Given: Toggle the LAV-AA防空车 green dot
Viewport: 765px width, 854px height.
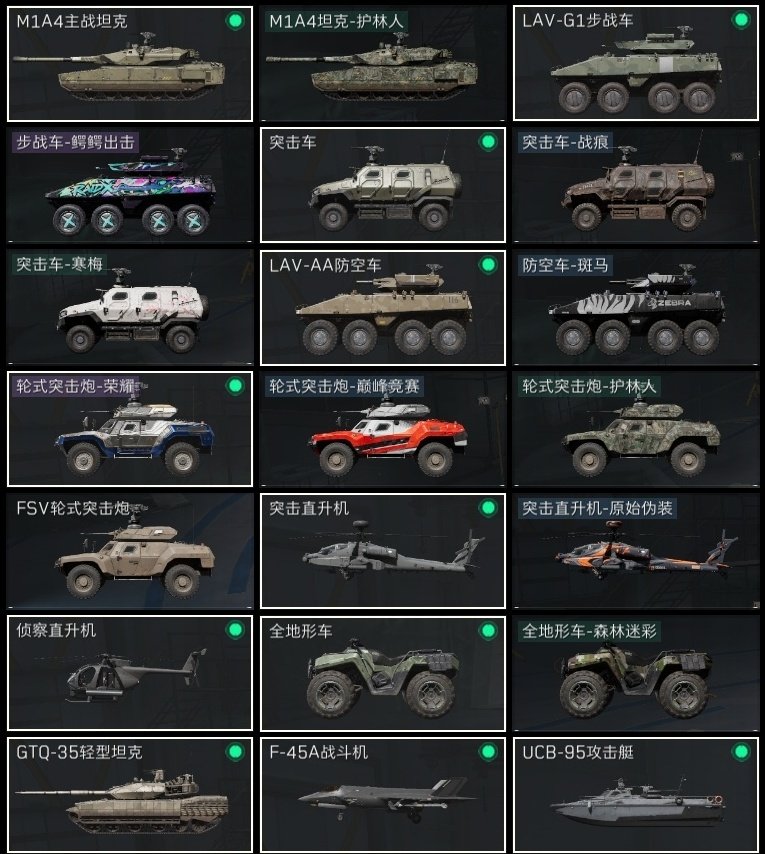Looking at the screenshot, I should coord(488,265).
